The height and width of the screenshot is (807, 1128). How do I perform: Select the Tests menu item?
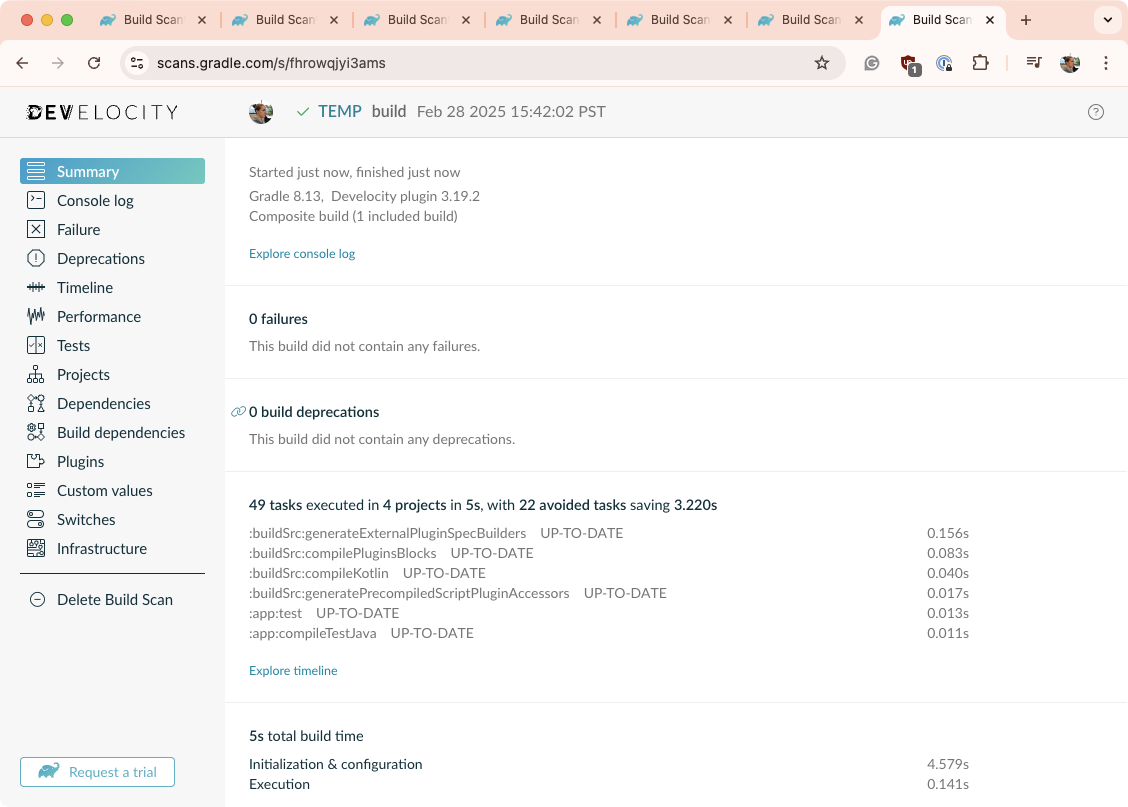(73, 345)
